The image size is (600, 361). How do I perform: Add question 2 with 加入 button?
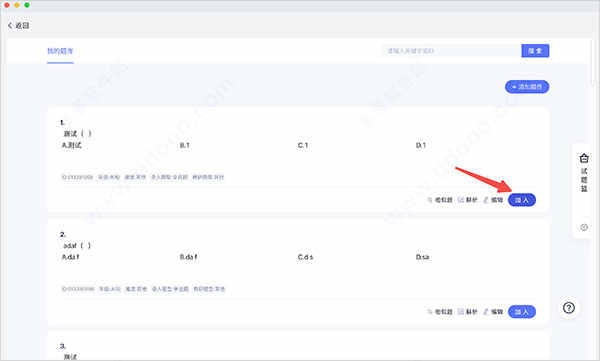coord(522,312)
